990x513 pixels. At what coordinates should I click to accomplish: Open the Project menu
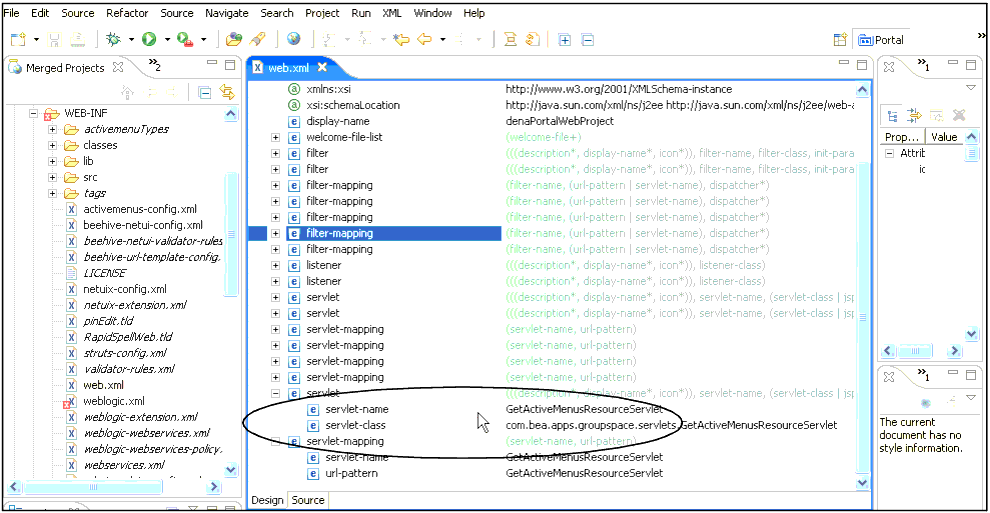(322, 13)
